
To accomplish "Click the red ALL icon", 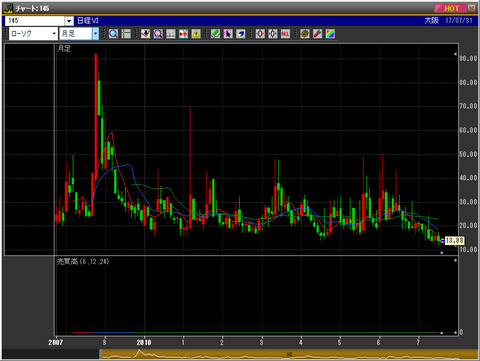I will pos(285,34).
